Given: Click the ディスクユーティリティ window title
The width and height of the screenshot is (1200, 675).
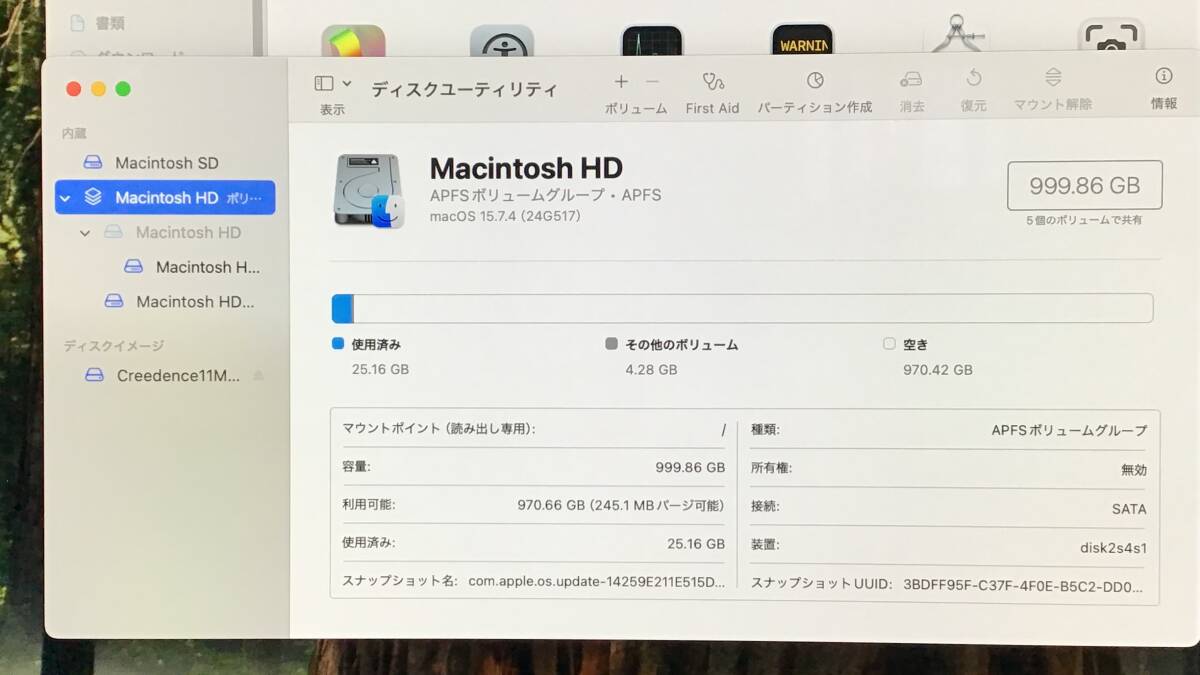Looking at the screenshot, I should (464, 89).
